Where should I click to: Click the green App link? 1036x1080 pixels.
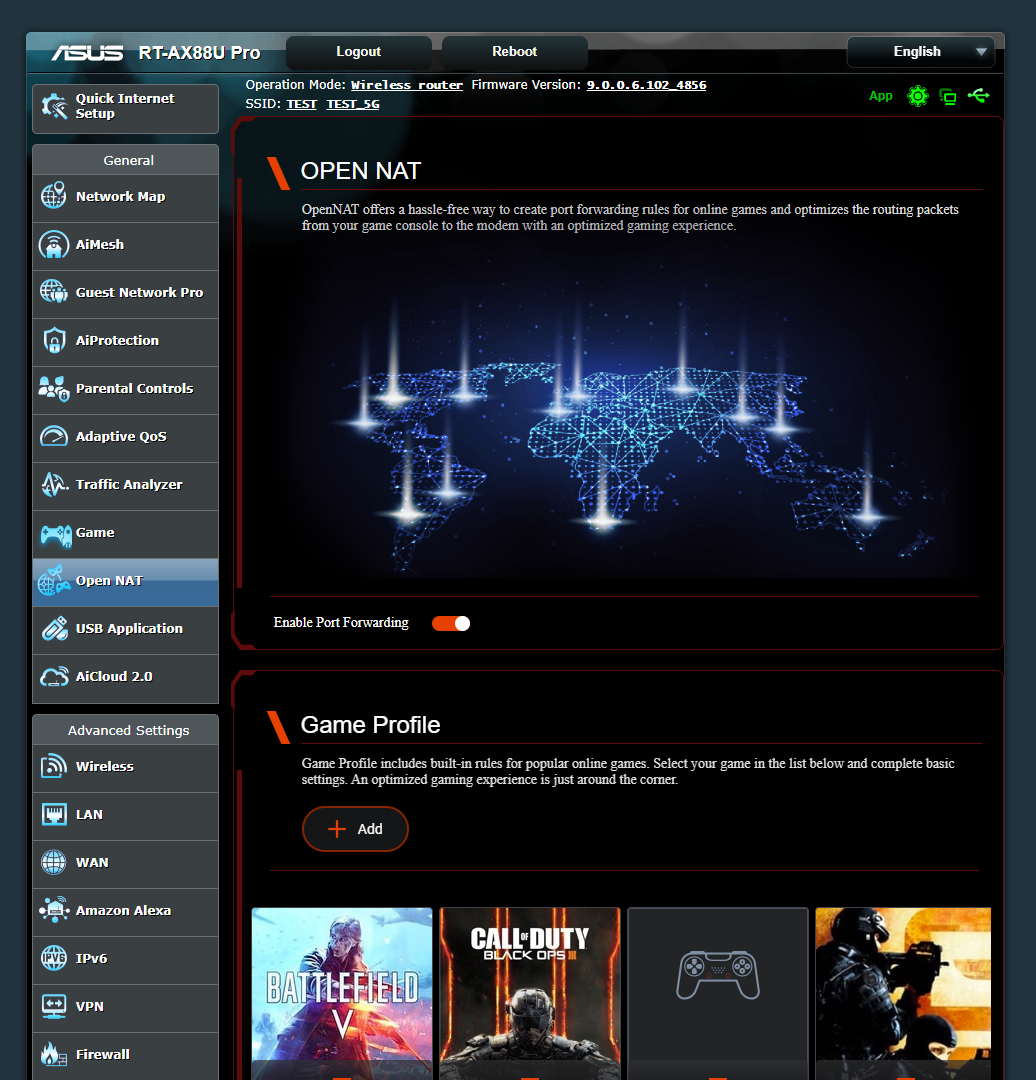click(880, 96)
